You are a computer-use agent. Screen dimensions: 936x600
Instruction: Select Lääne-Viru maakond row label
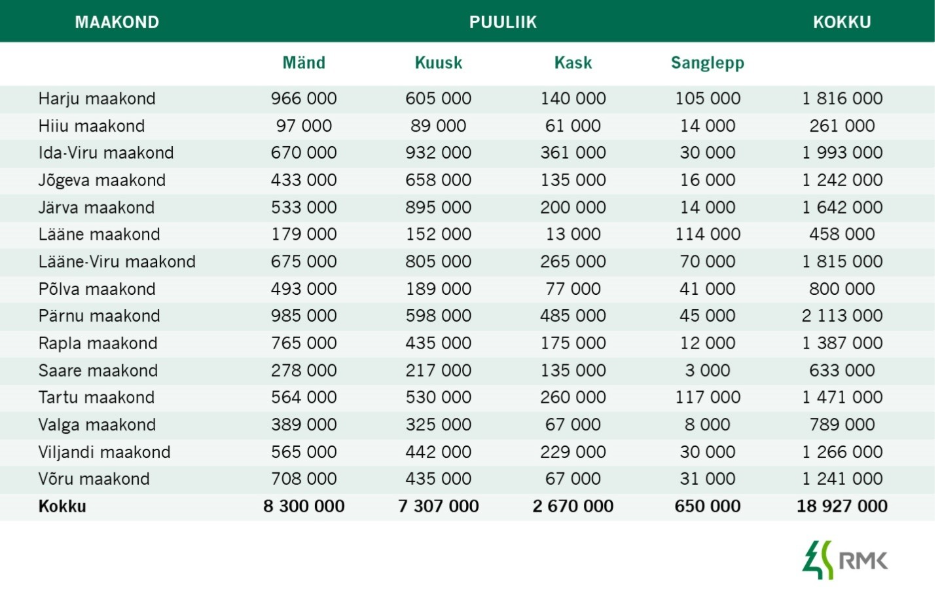tap(117, 262)
